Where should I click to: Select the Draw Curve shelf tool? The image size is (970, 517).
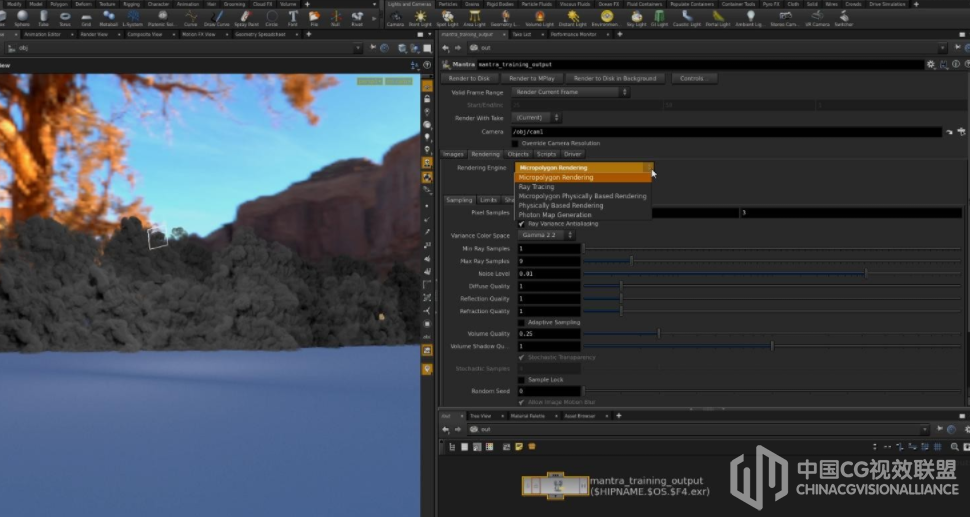pos(217,18)
